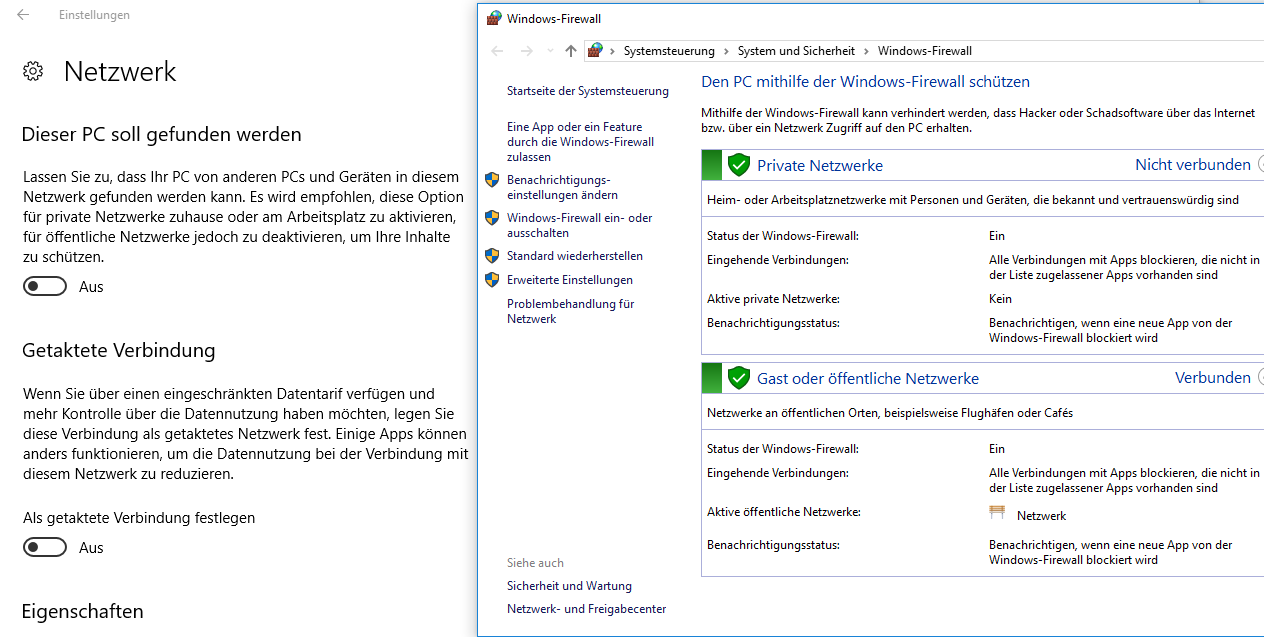
Task: Click shield icon beside Erweiterte Einstellungen
Action: (492, 280)
